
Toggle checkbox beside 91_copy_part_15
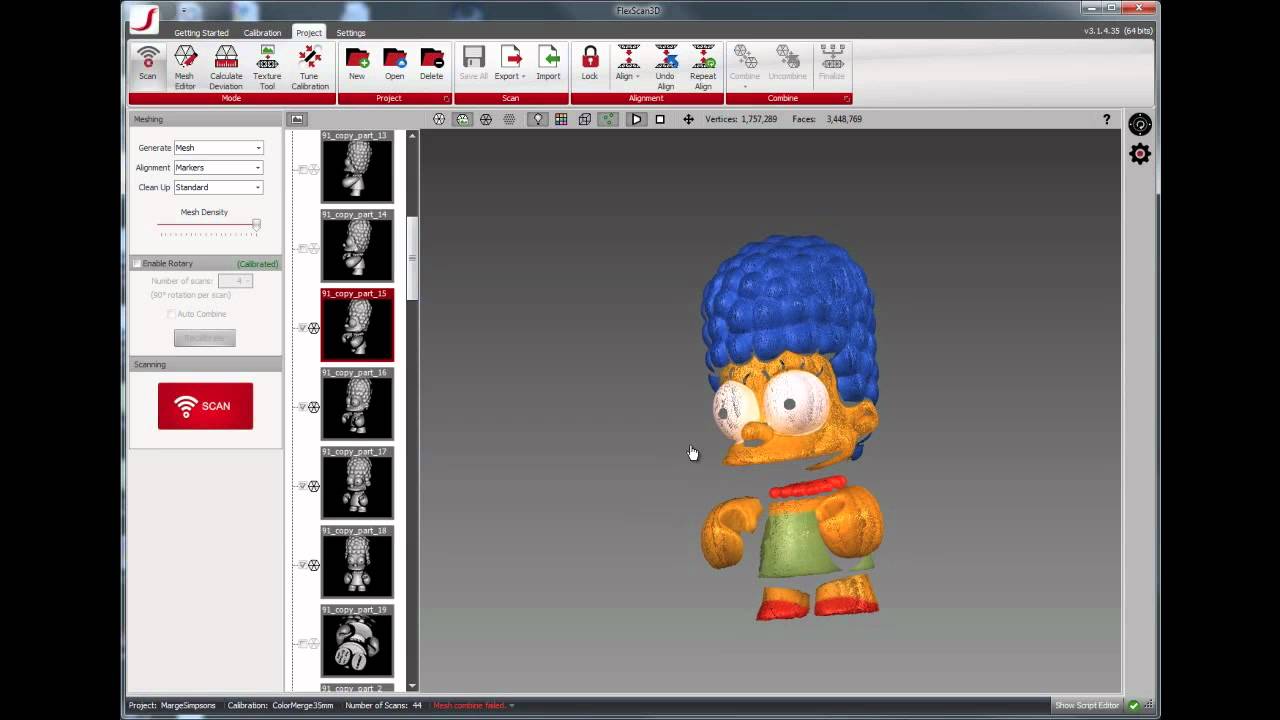301,328
